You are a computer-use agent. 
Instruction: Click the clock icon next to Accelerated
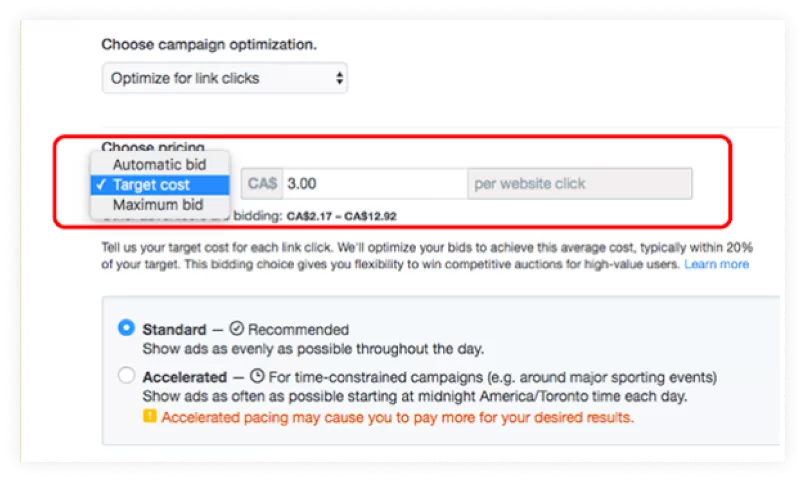(257, 377)
